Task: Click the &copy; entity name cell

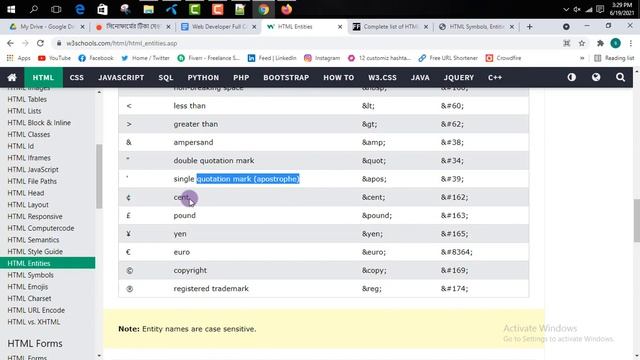Action: pyautogui.click(x=373, y=270)
